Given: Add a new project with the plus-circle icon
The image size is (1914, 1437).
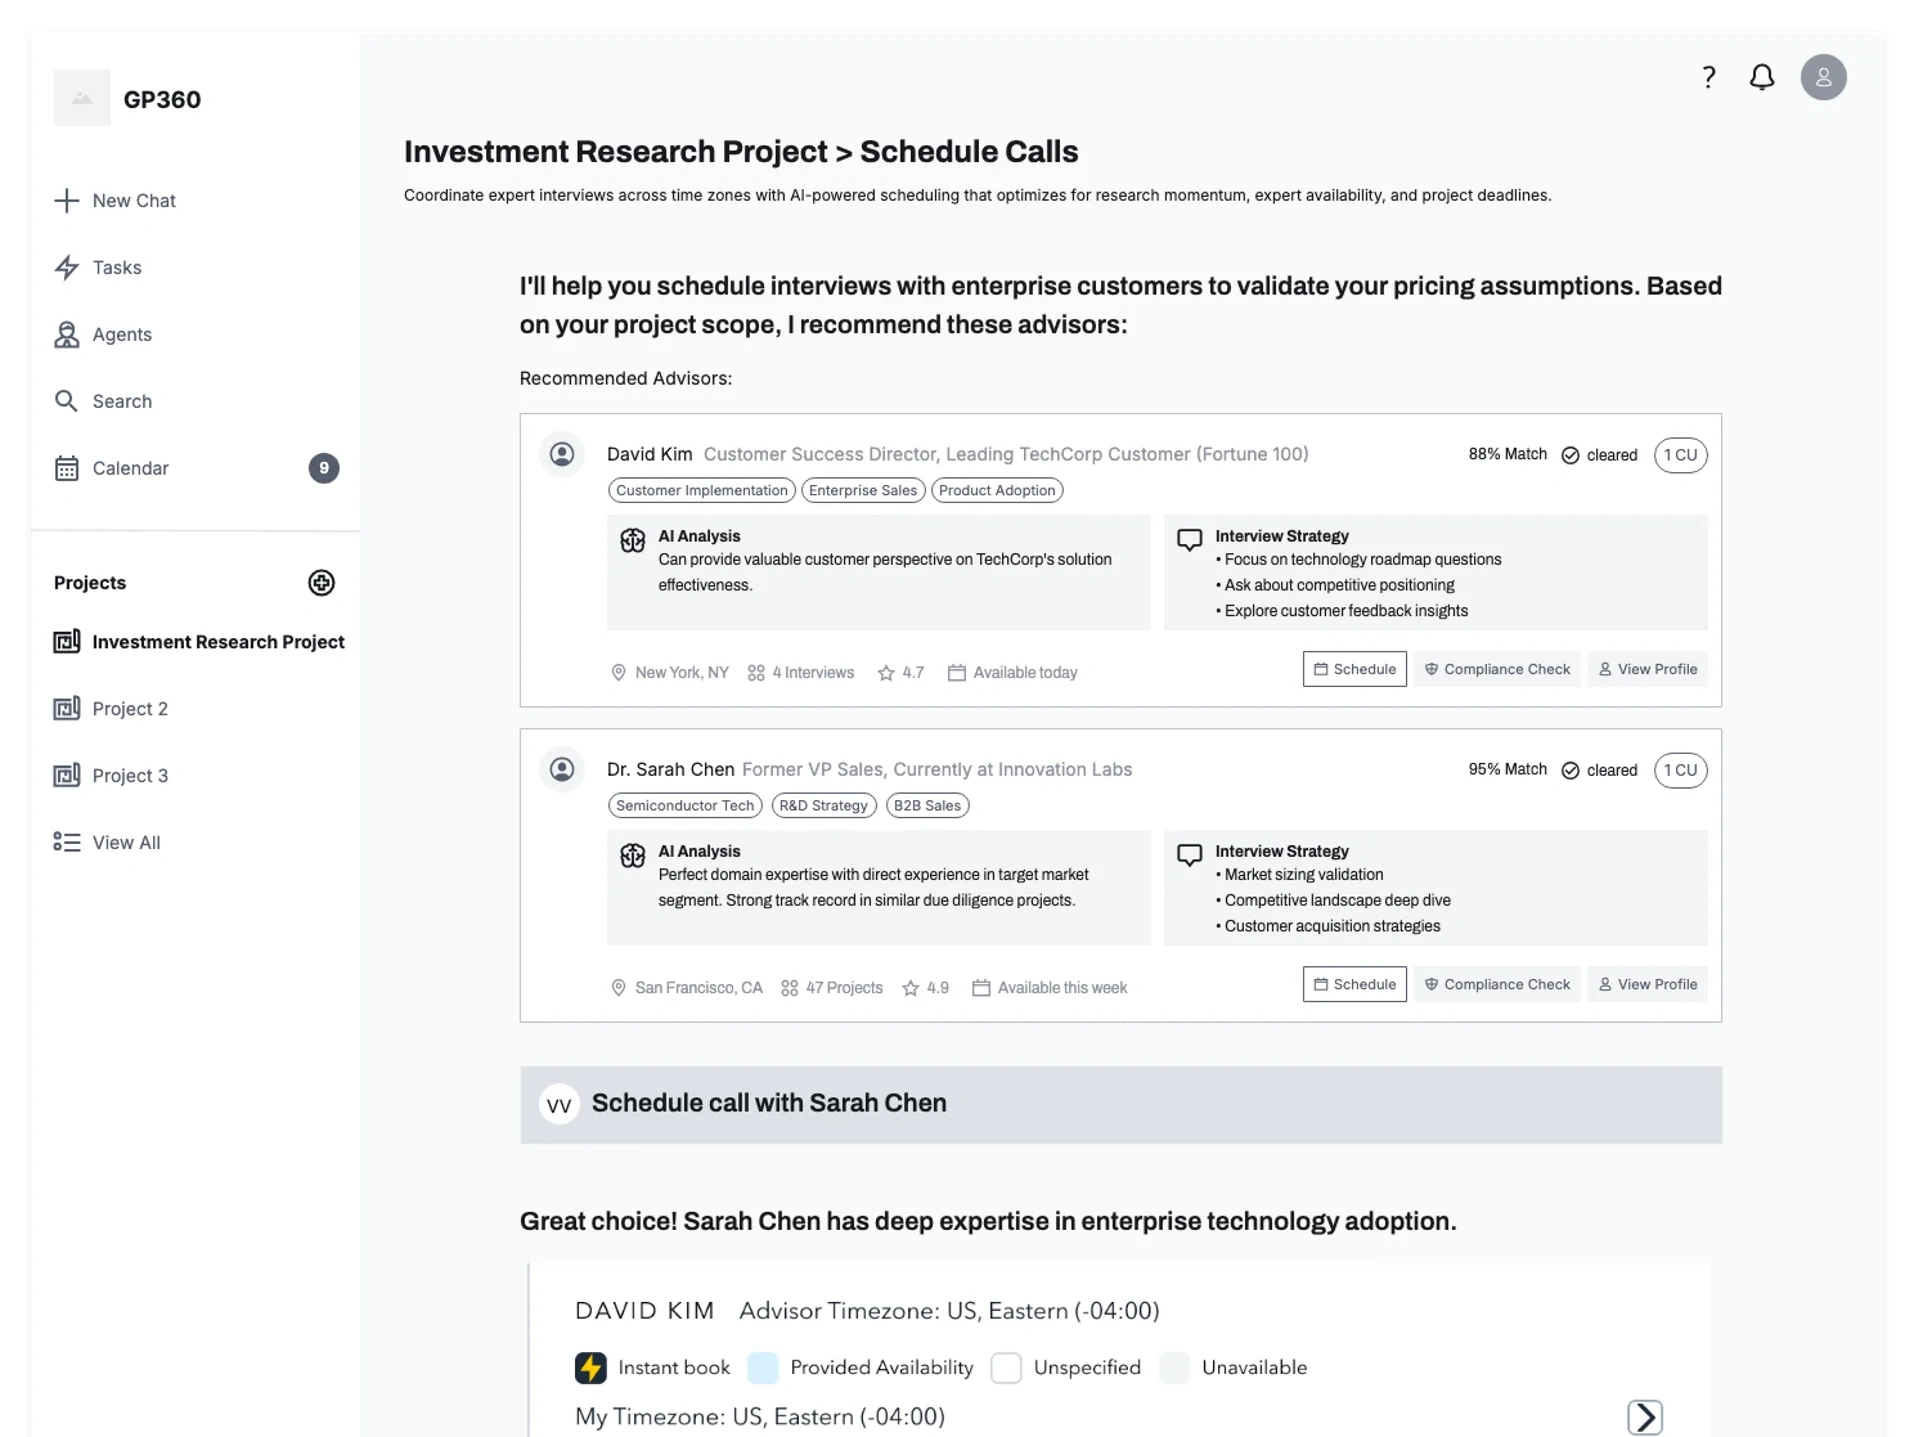Looking at the screenshot, I should pyautogui.click(x=321, y=583).
